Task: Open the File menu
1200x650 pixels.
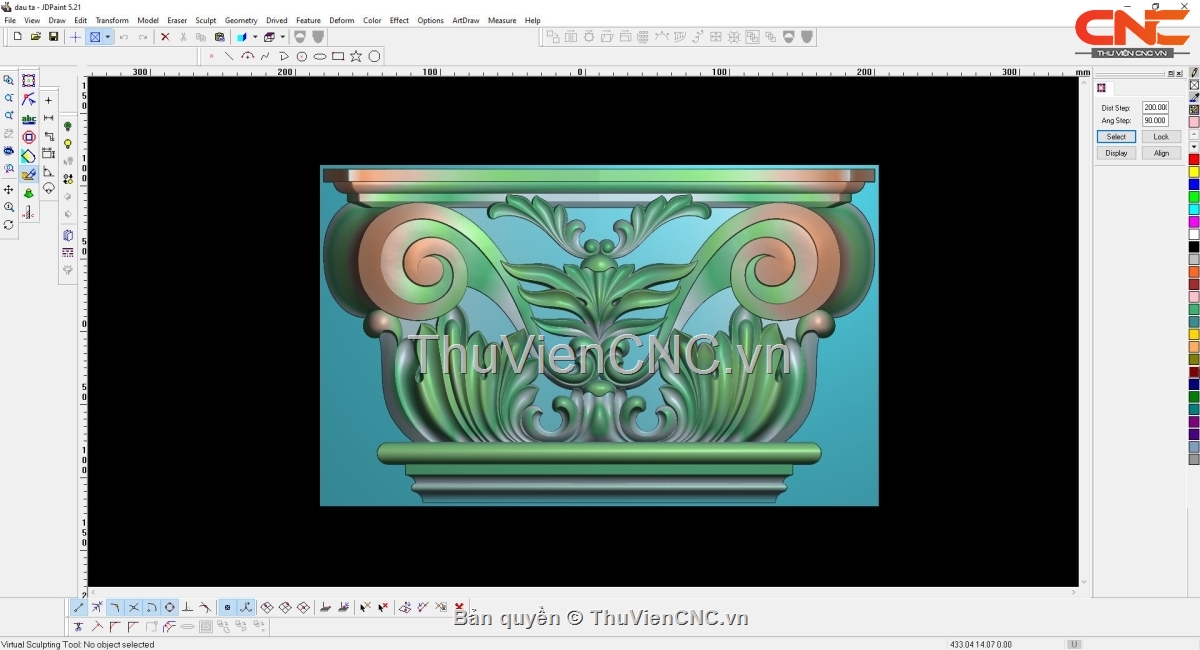Action: coord(10,20)
